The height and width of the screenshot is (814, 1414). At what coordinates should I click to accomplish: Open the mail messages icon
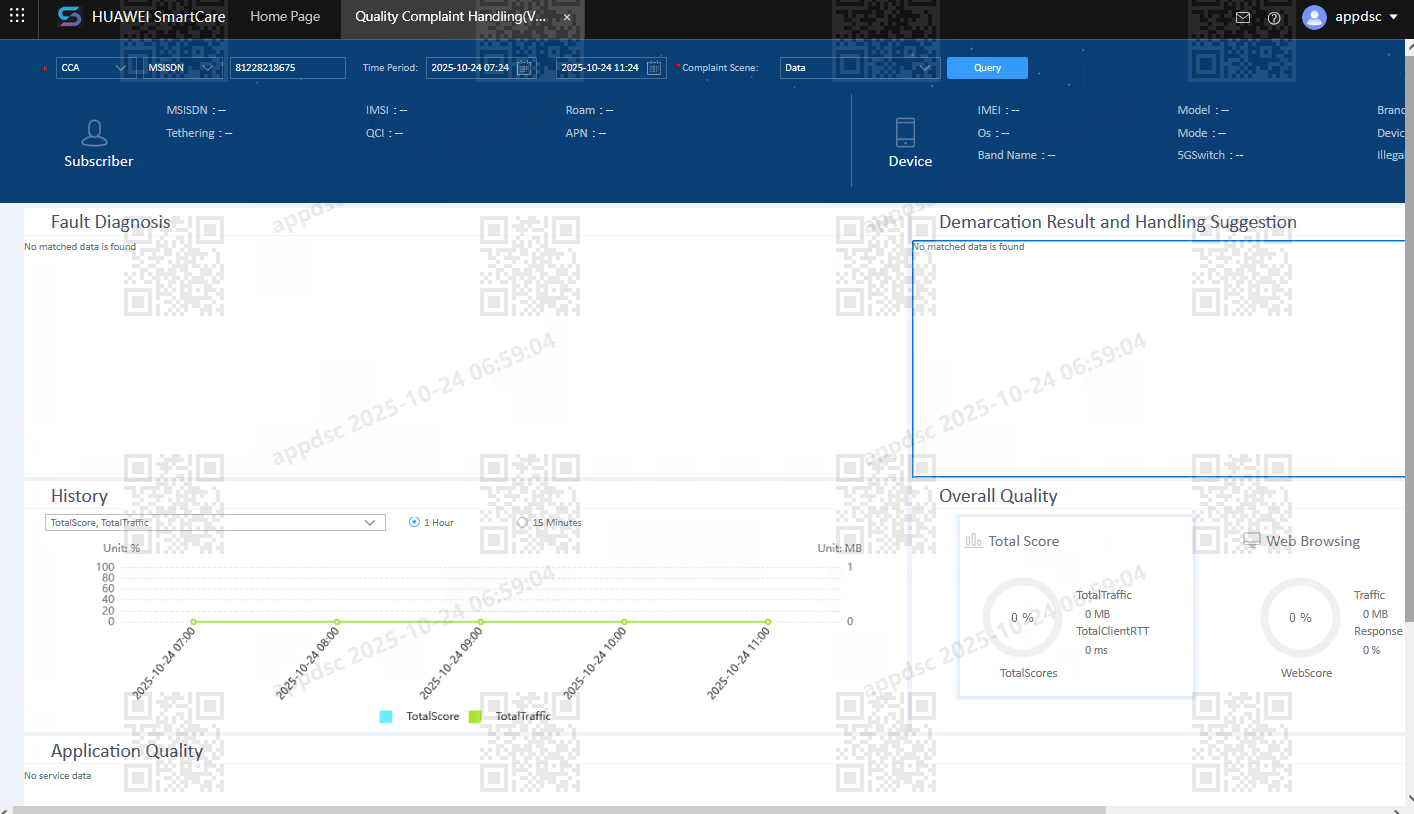click(1243, 17)
